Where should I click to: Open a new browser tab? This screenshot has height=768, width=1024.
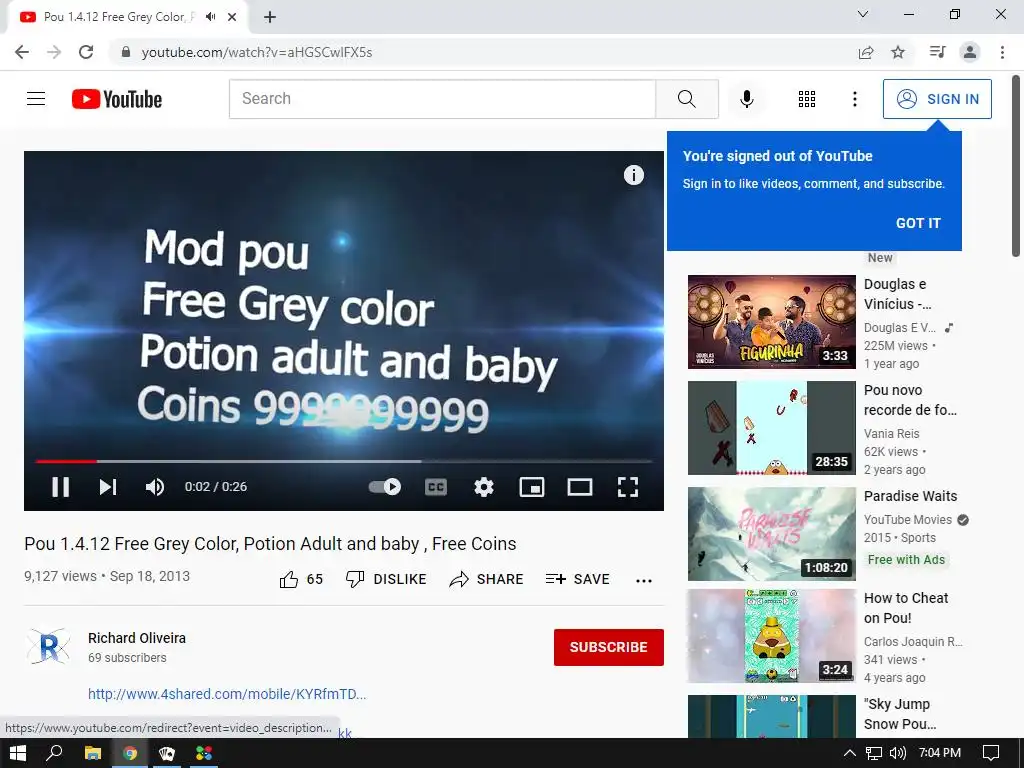[270, 17]
